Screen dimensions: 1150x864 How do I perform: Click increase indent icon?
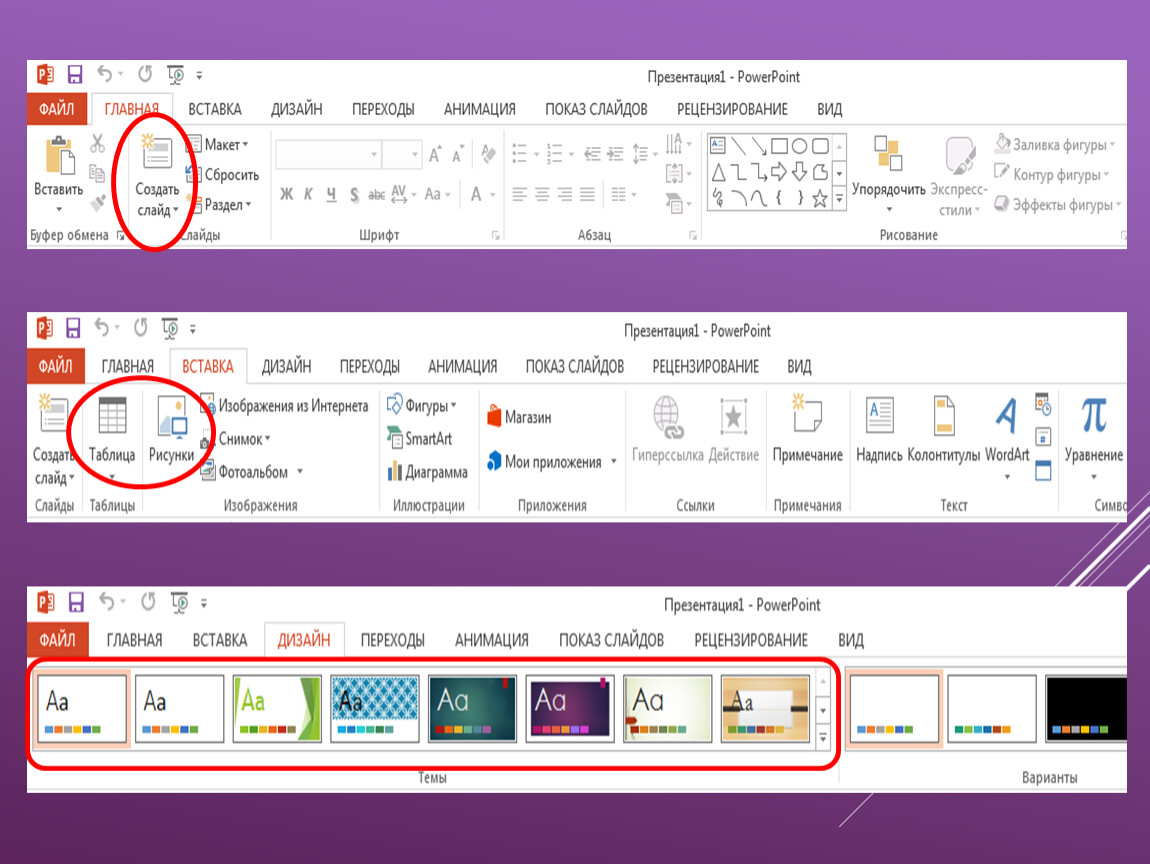[x=615, y=153]
